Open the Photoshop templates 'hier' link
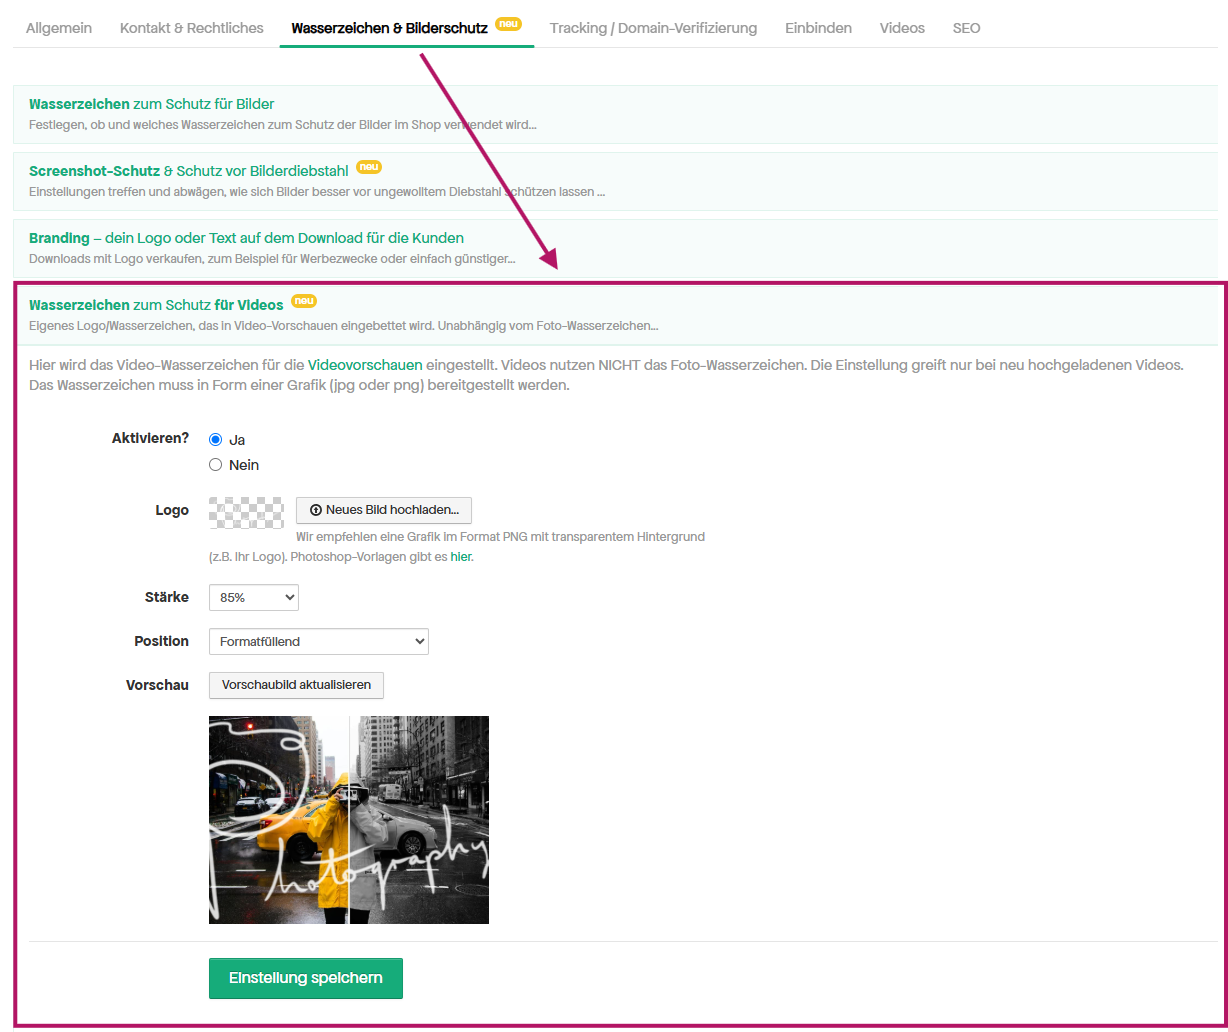 (460, 557)
